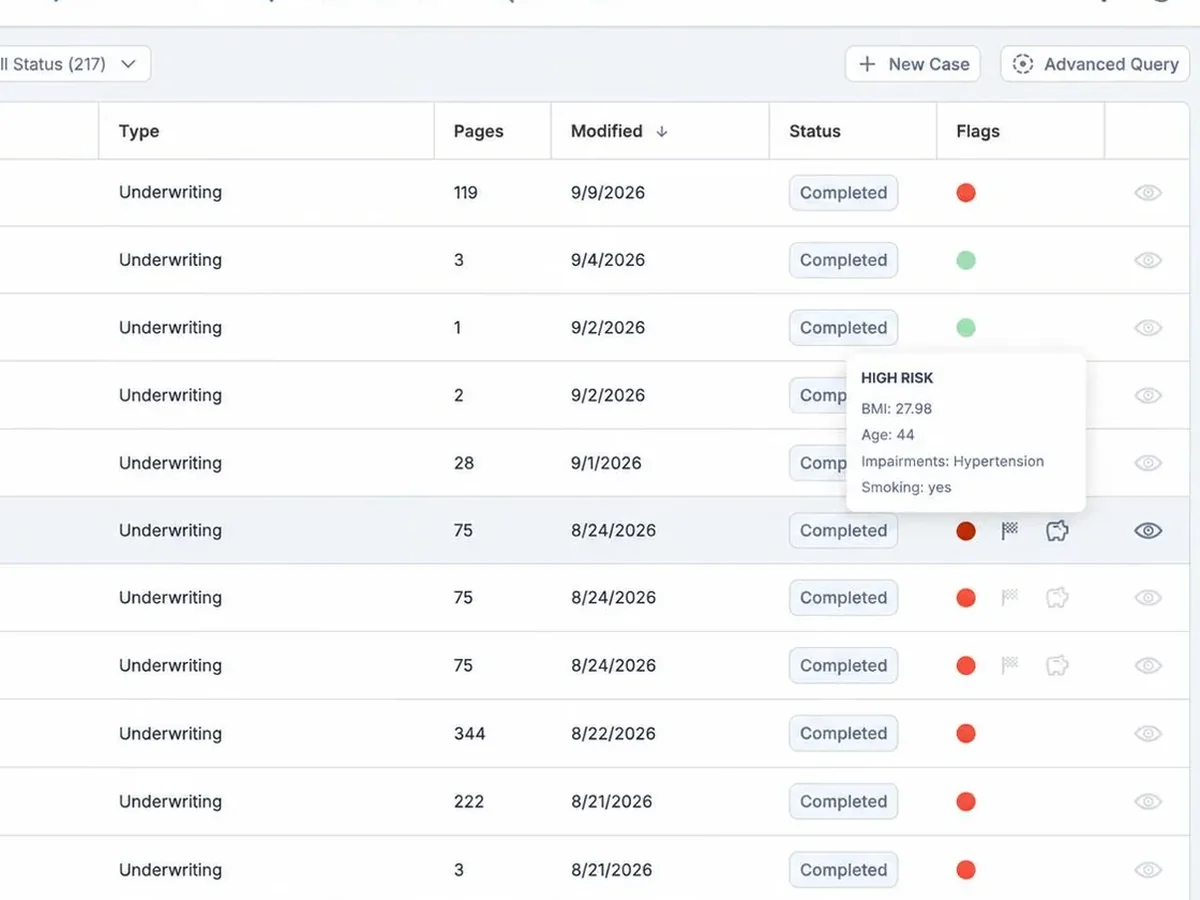Viewport: 1200px width, 900px height.
Task: Click the HIGH RISK tooltip heading
Action: point(897,378)
